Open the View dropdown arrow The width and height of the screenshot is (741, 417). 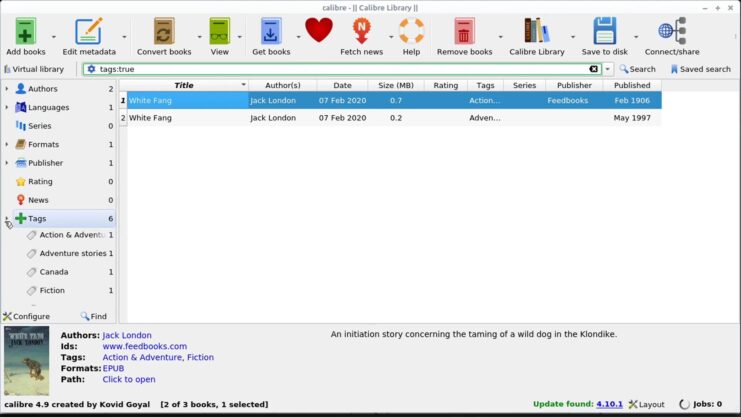tap(240, 37)
